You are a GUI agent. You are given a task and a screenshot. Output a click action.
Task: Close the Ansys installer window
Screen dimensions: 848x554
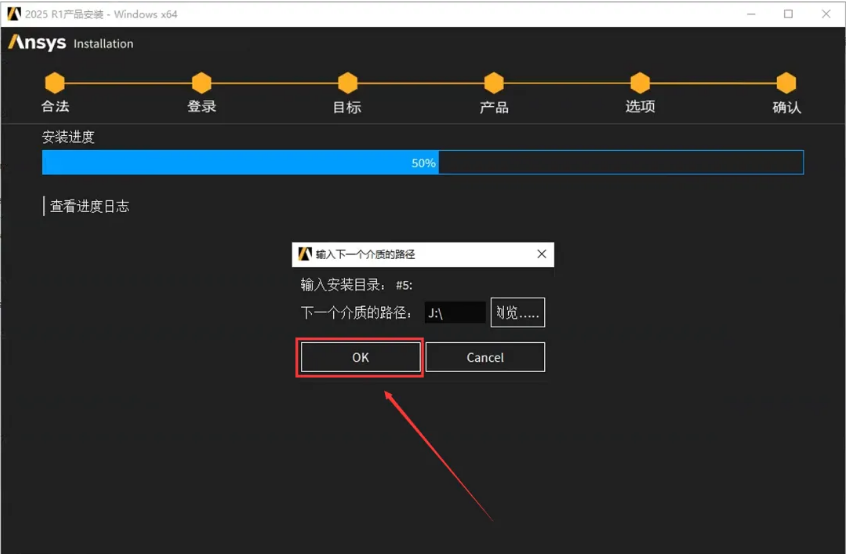pyautogui.click(x=826, y=14)
